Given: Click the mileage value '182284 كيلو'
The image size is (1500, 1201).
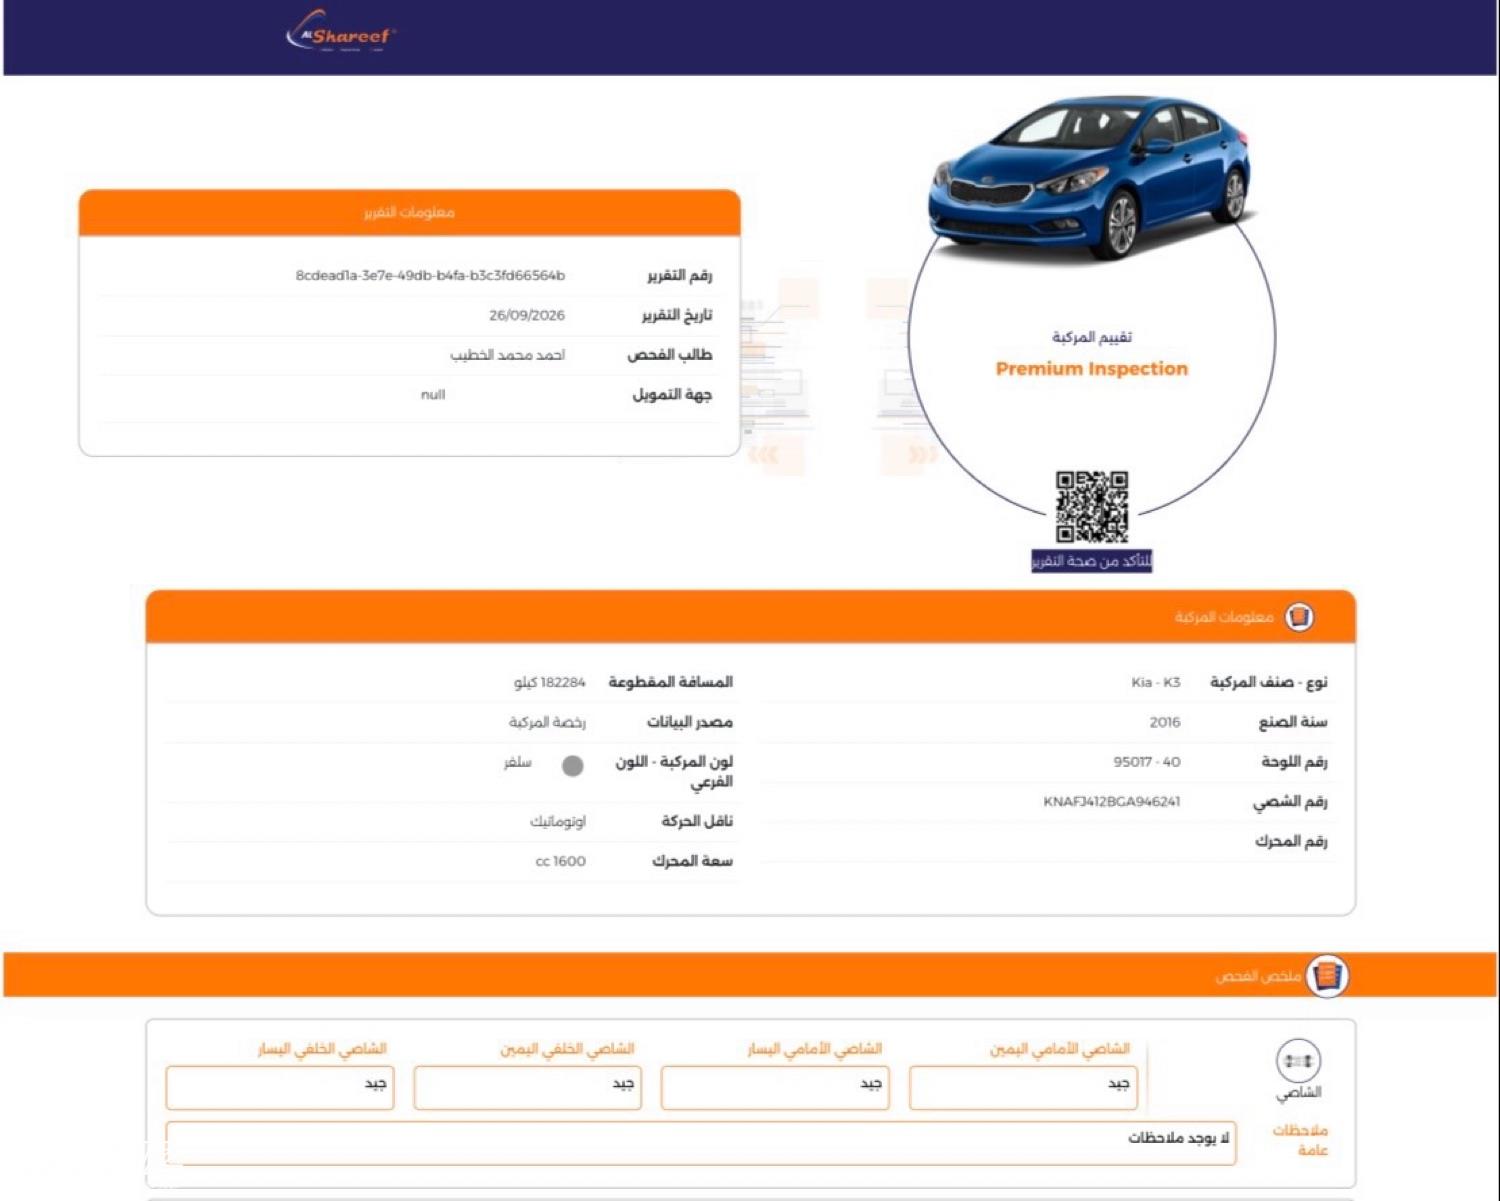Looking at the screenshot, I should tap(549, 682).
